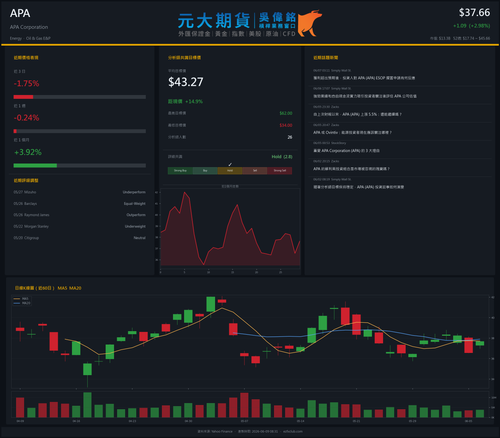
Task: Click the $34.00 lowest target price
Action: 286,125
